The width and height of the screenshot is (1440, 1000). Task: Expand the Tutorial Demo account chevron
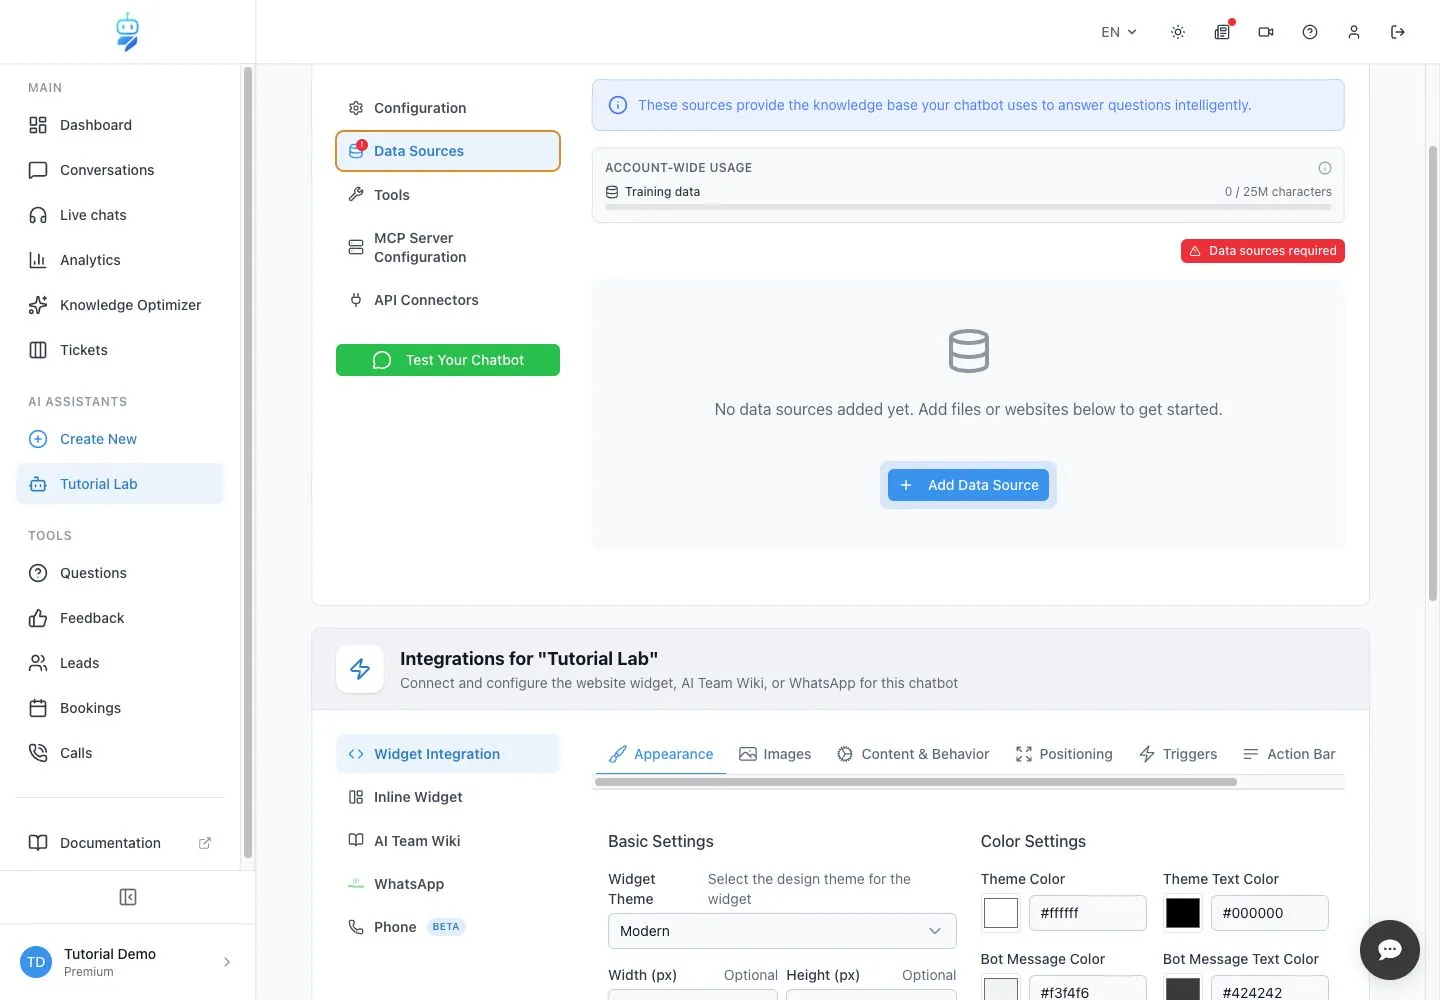click(x=227, y=962)
